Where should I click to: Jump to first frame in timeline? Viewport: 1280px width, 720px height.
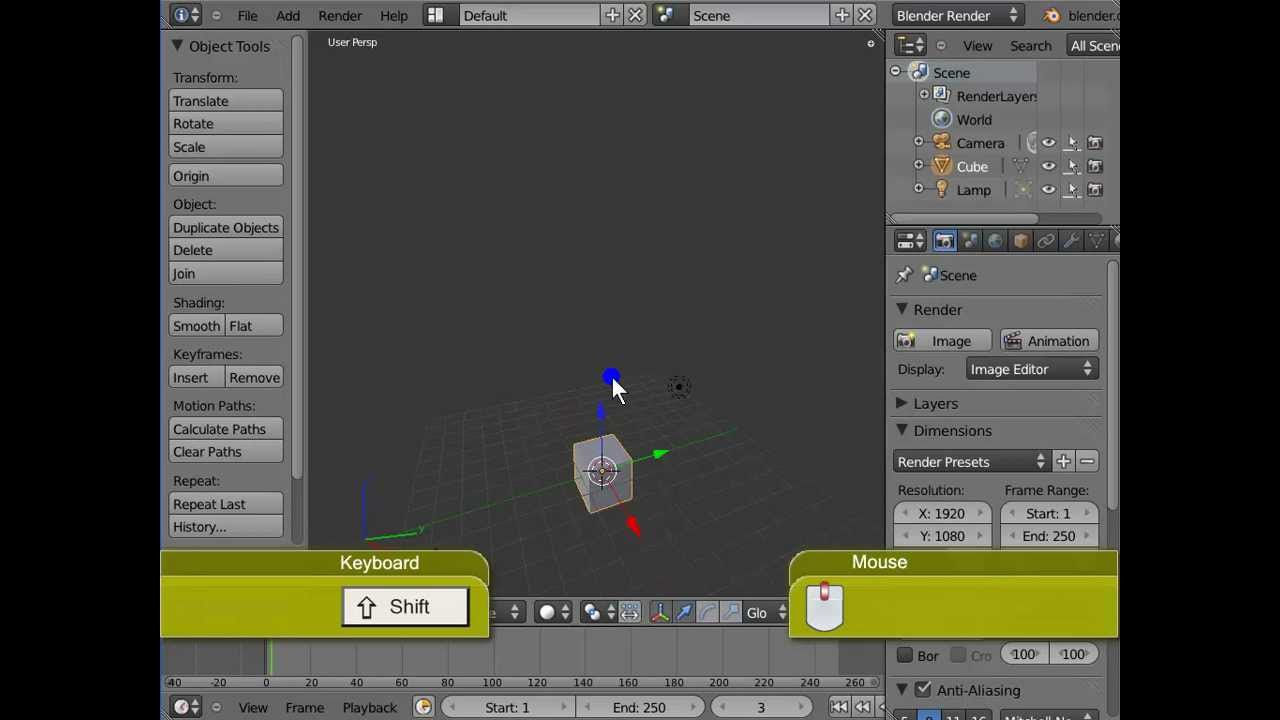click(839, 707)
